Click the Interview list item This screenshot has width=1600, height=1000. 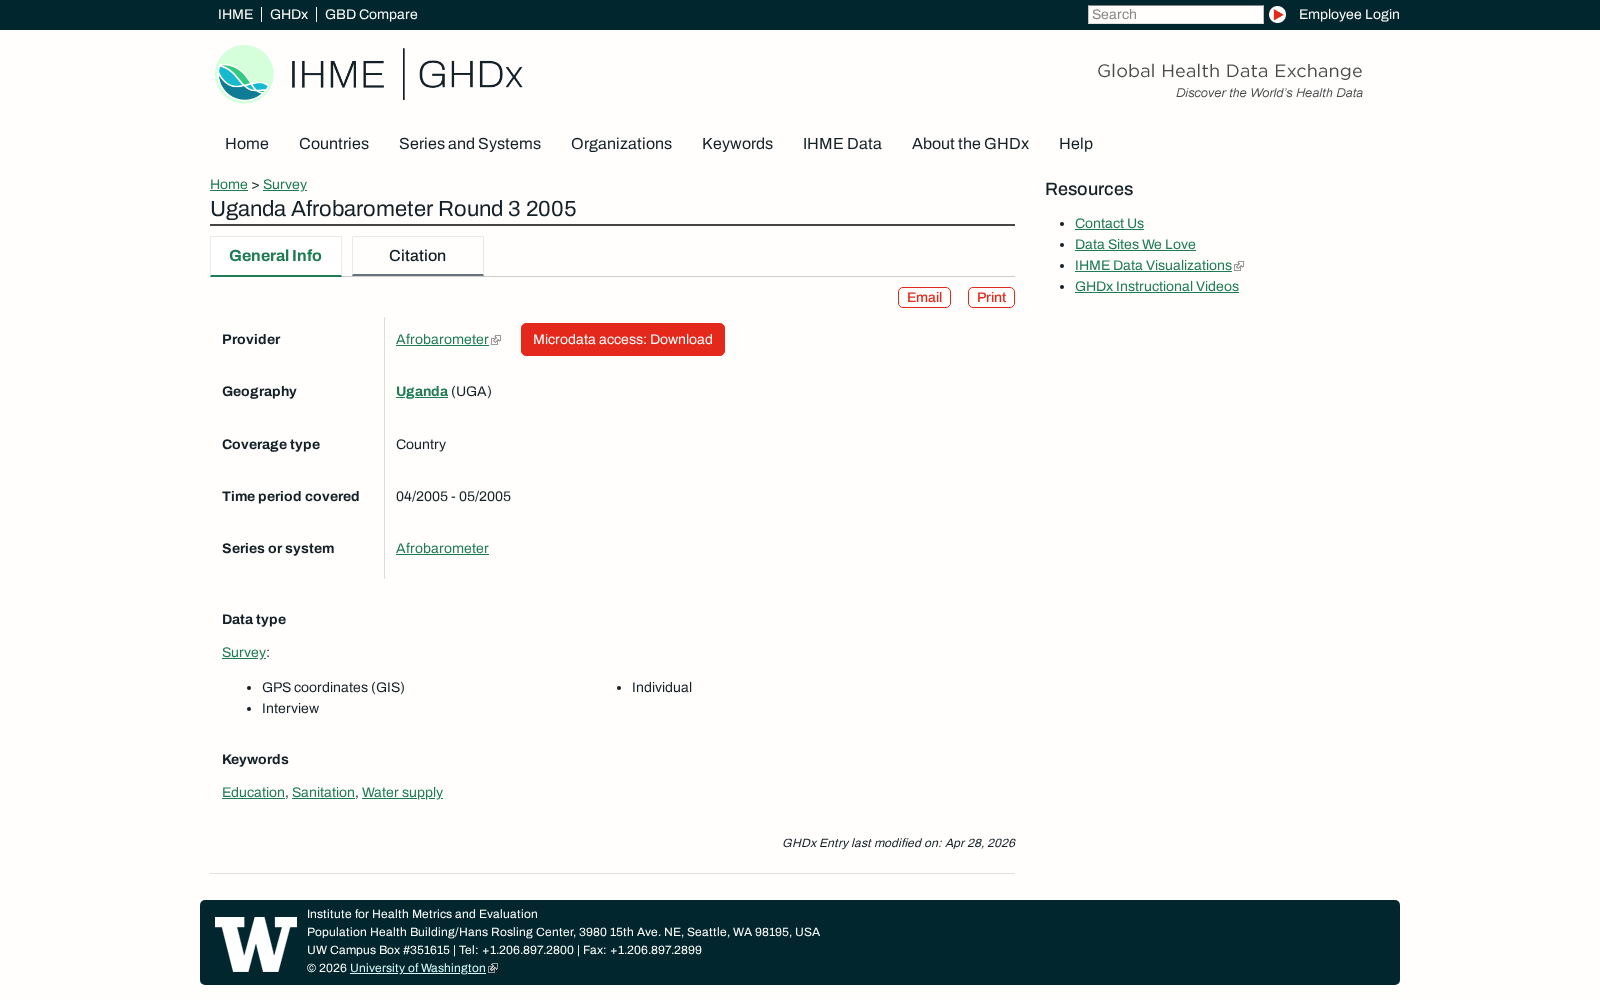pos(290,708)
